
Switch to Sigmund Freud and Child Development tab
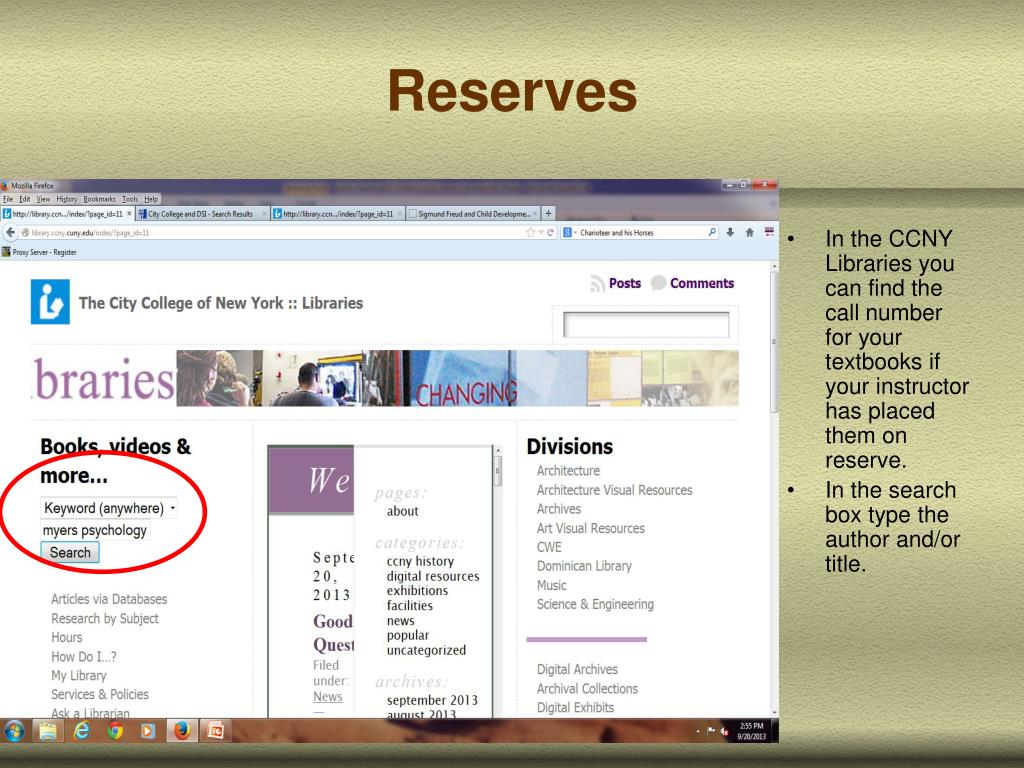pos(473,214)
